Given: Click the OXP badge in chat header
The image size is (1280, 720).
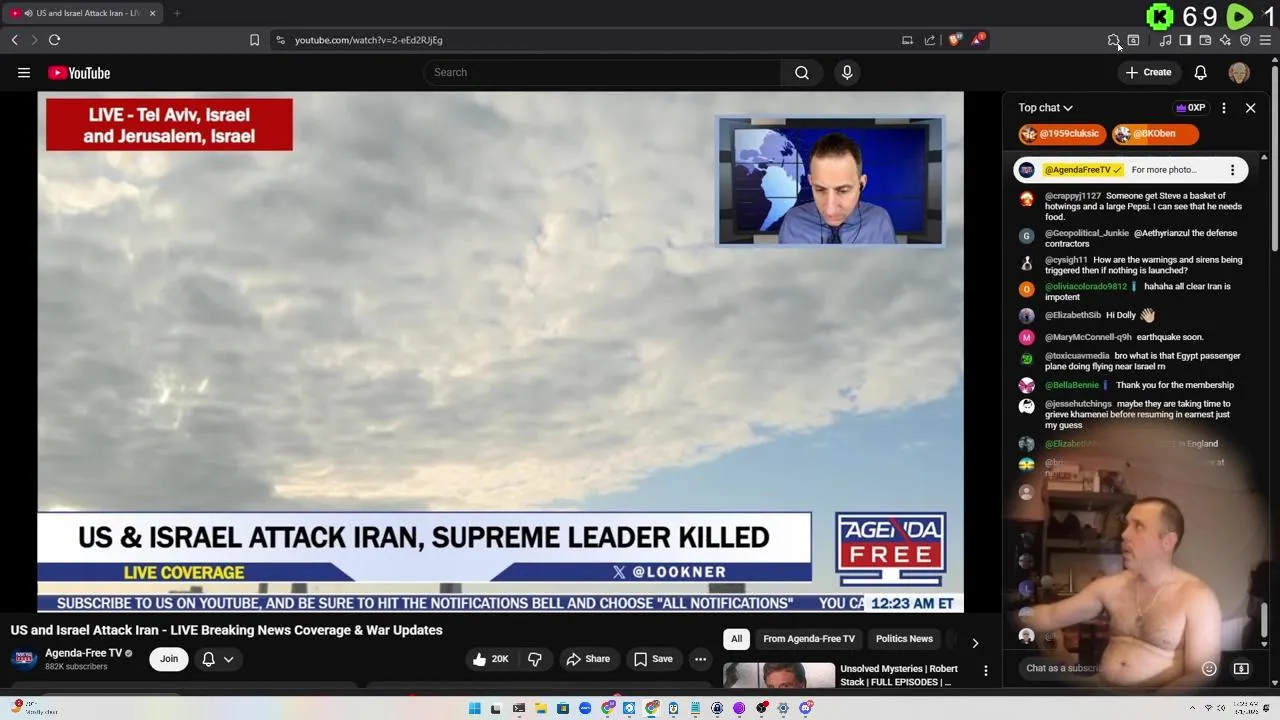Looking at the screenshot, I should click(1191, 108).
